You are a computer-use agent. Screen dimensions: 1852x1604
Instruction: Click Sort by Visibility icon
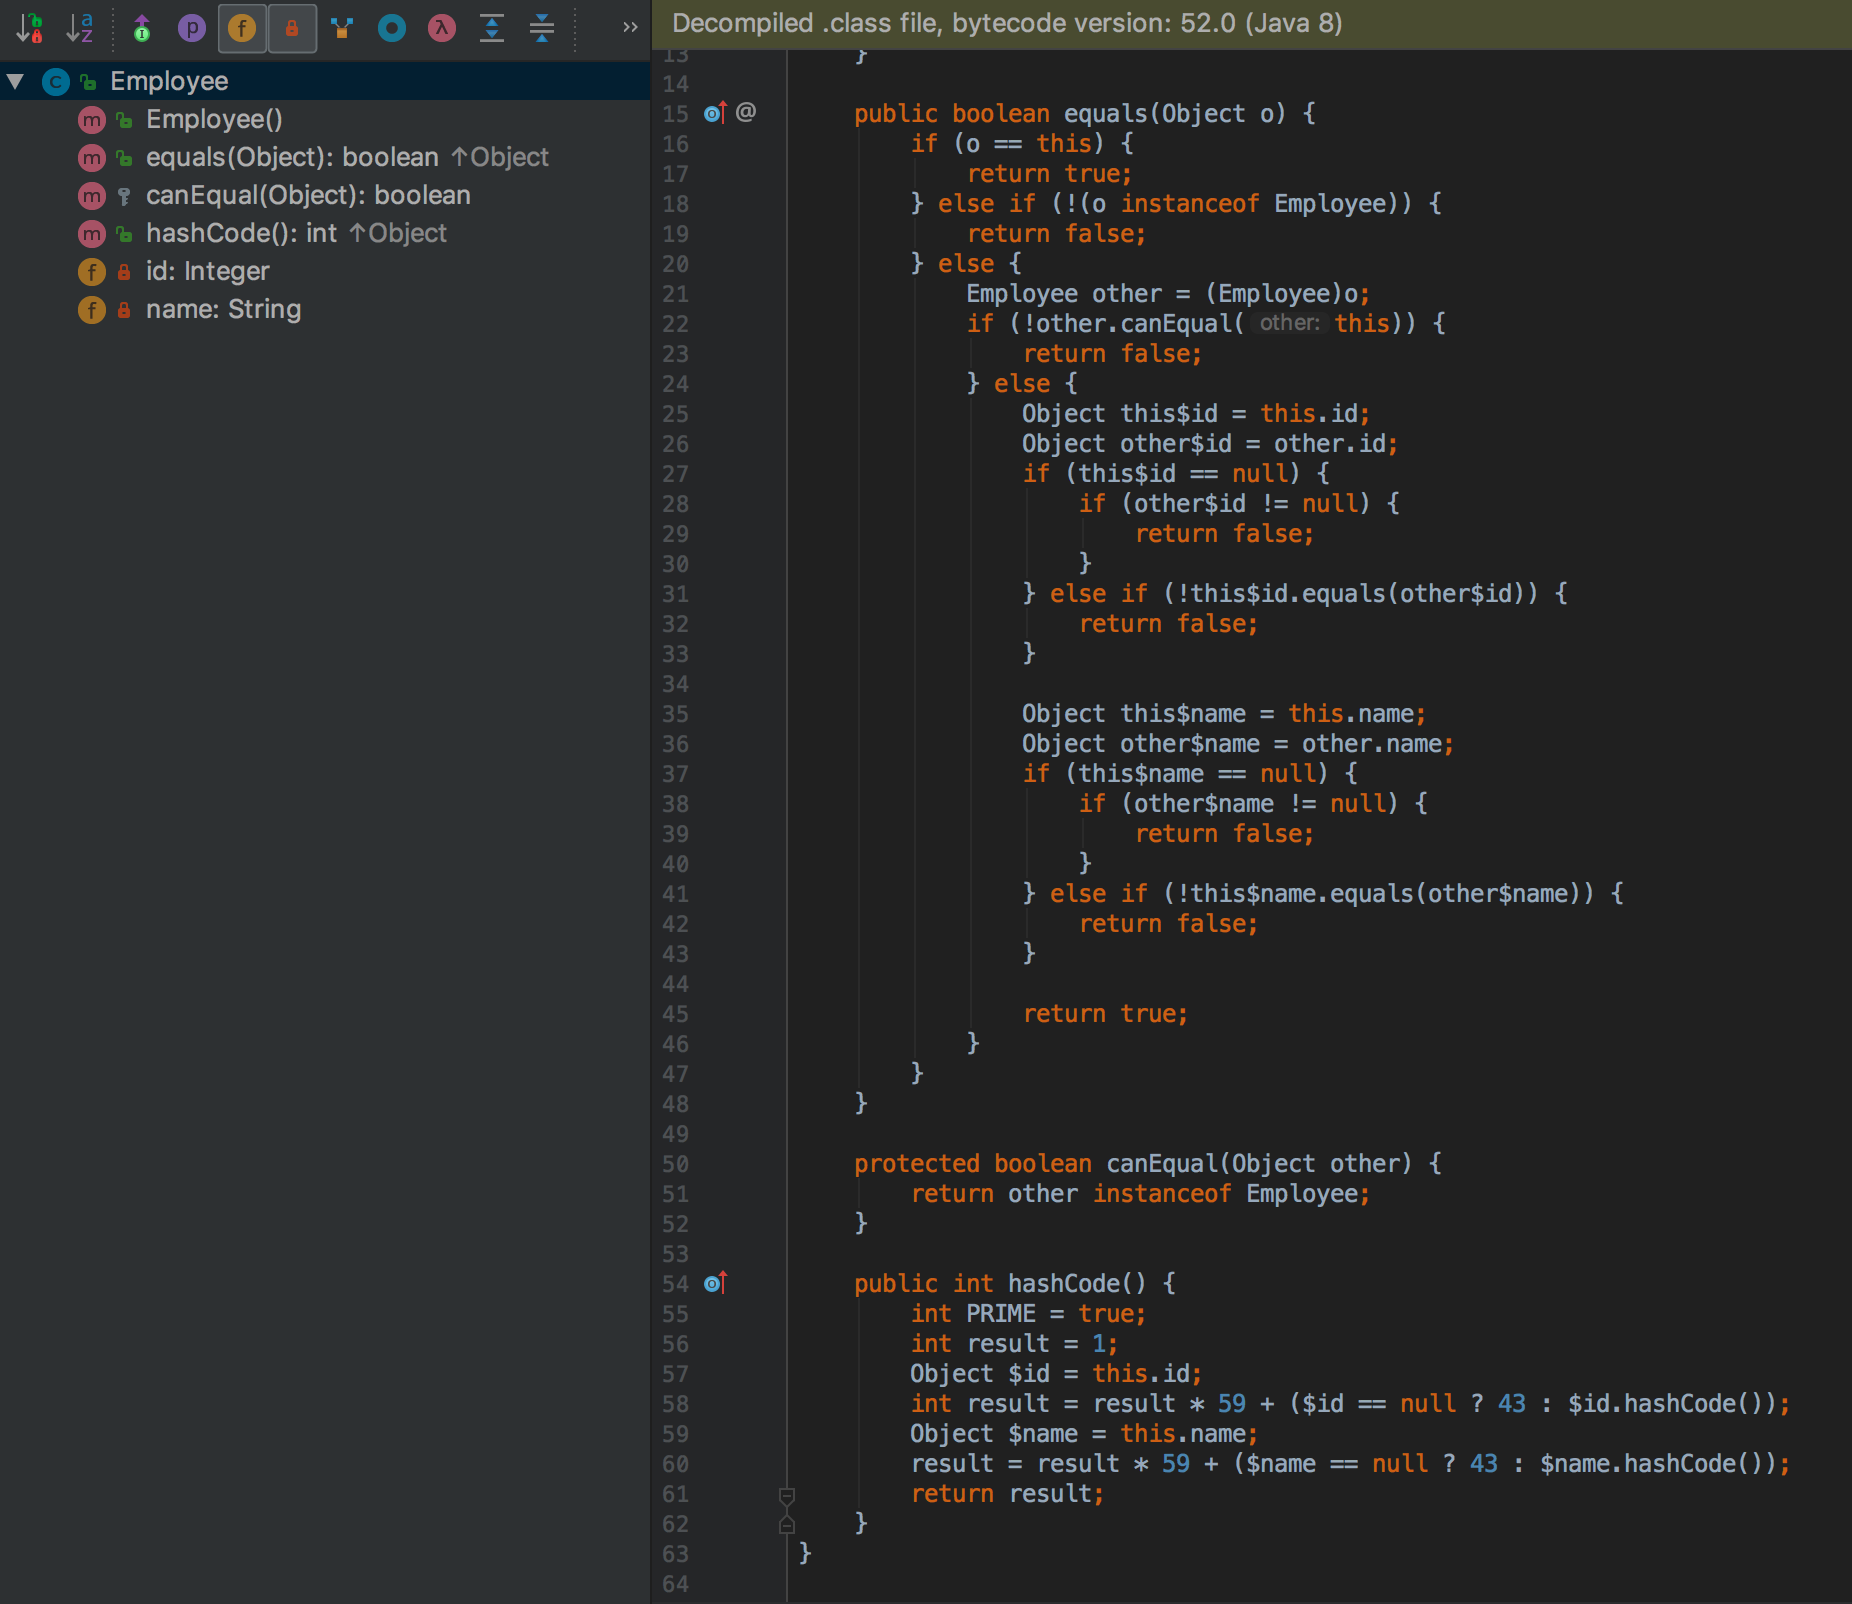click(30, 28)
